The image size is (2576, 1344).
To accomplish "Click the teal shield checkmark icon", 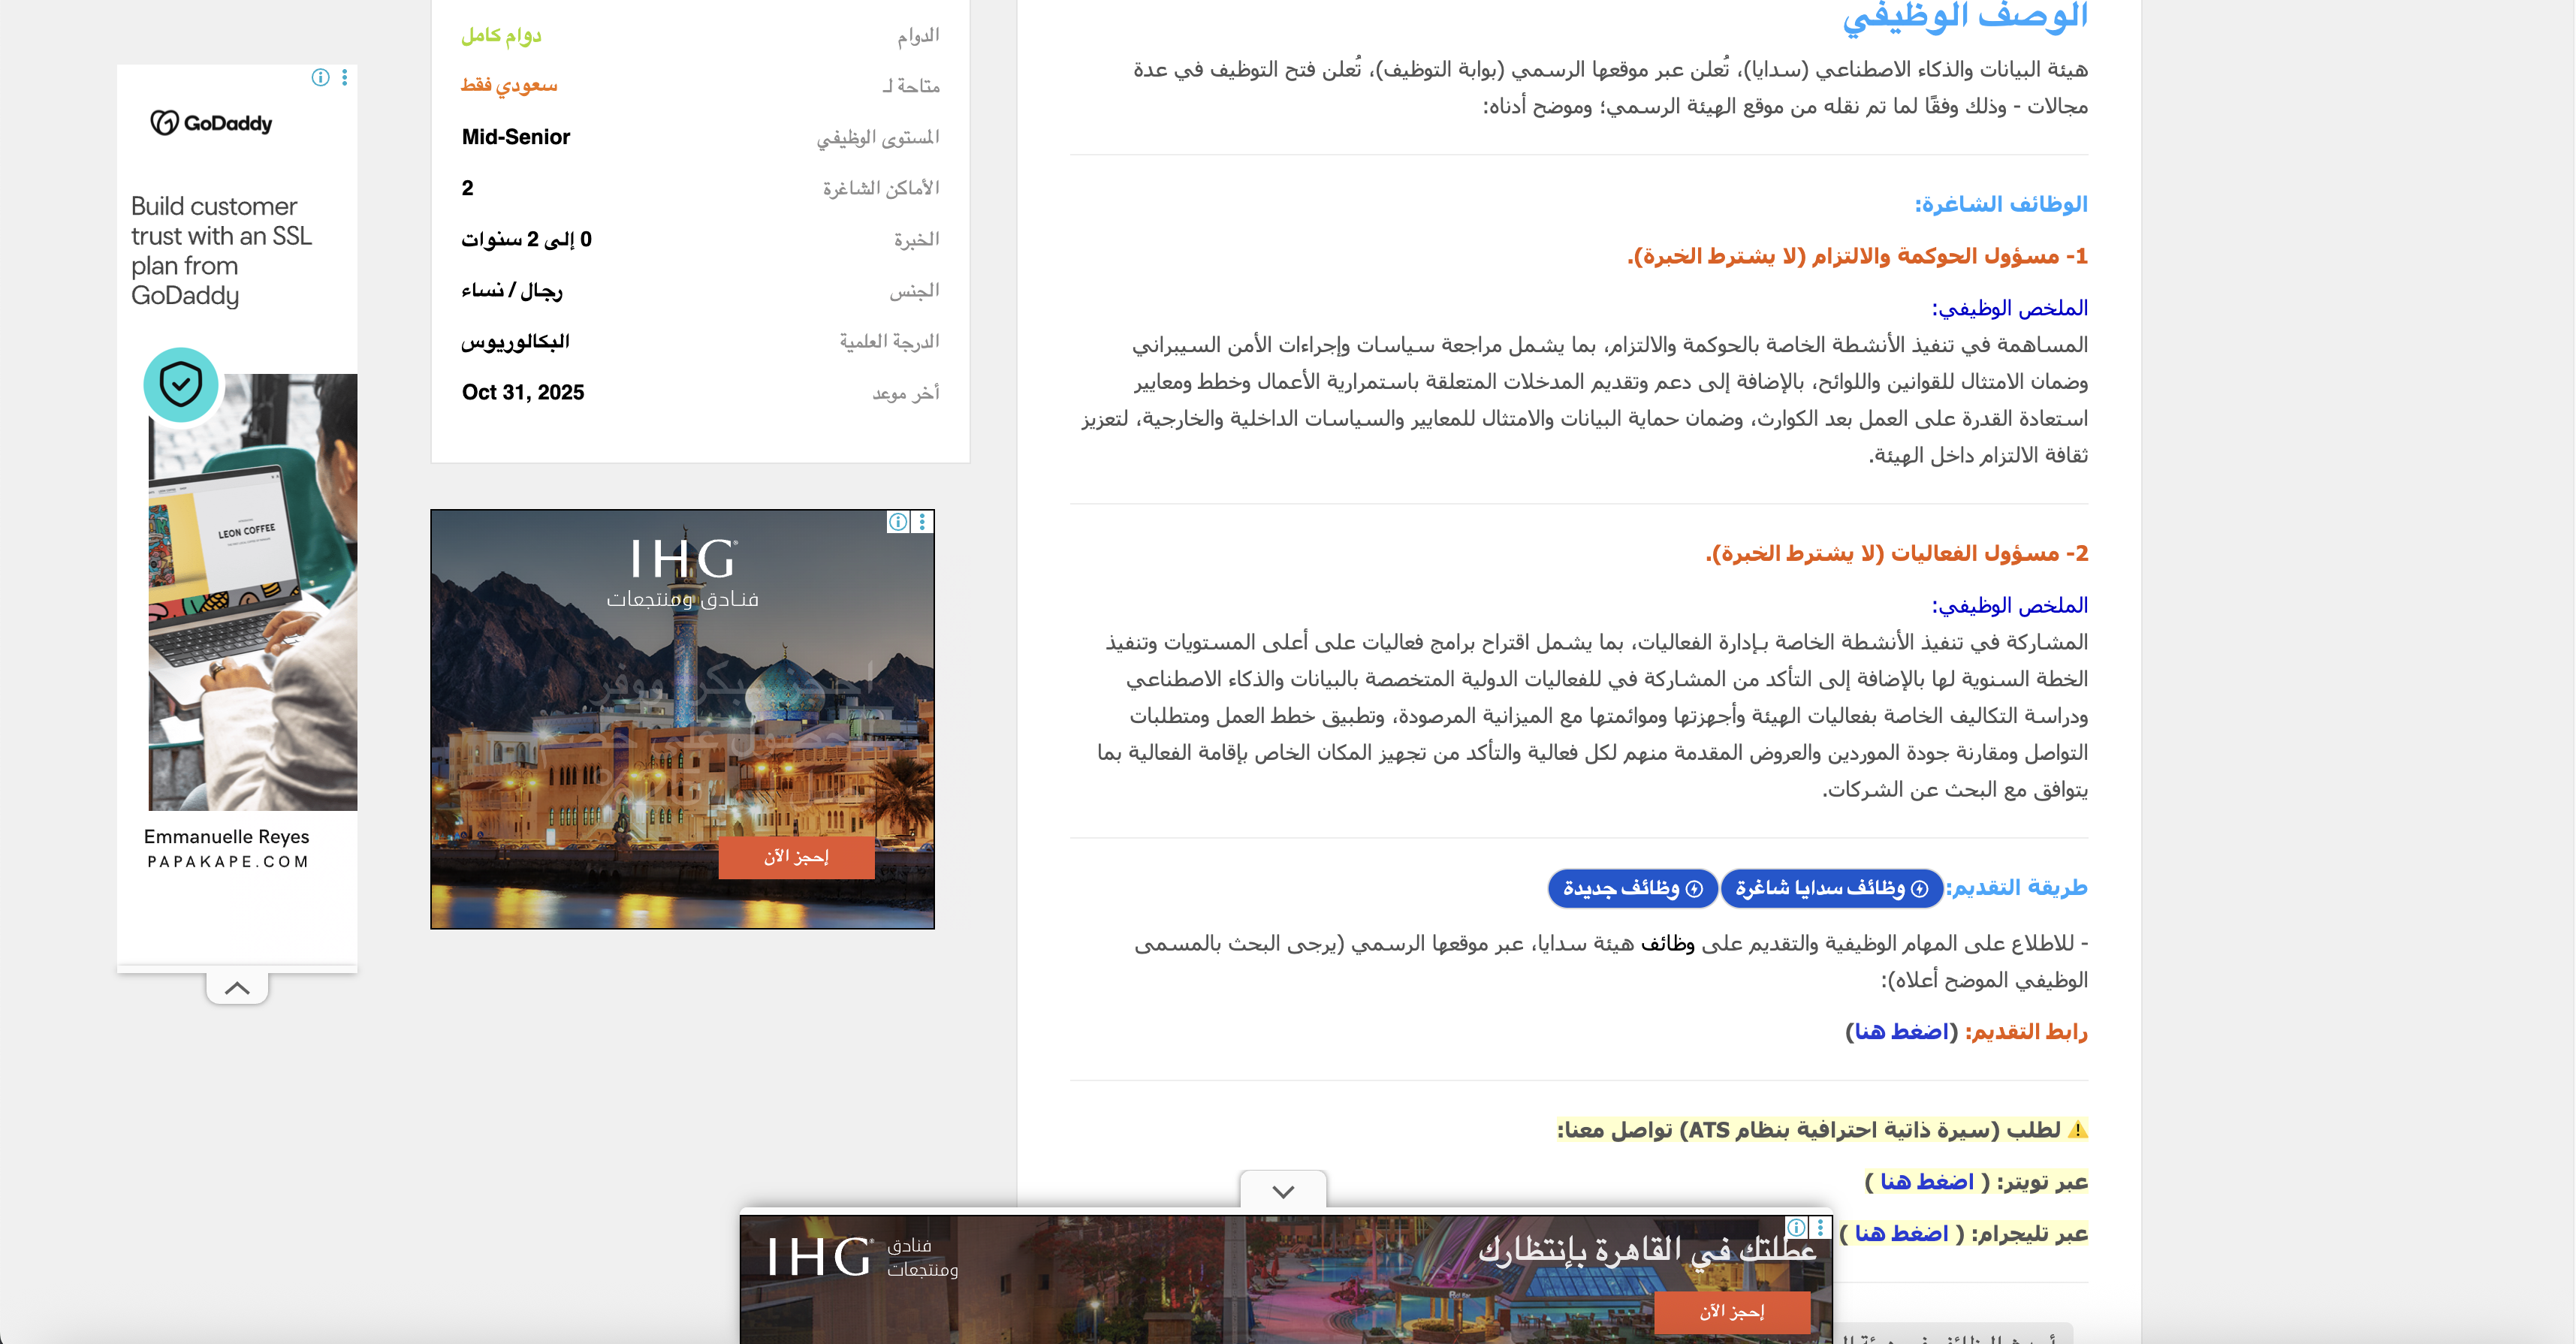I will 181,385.
